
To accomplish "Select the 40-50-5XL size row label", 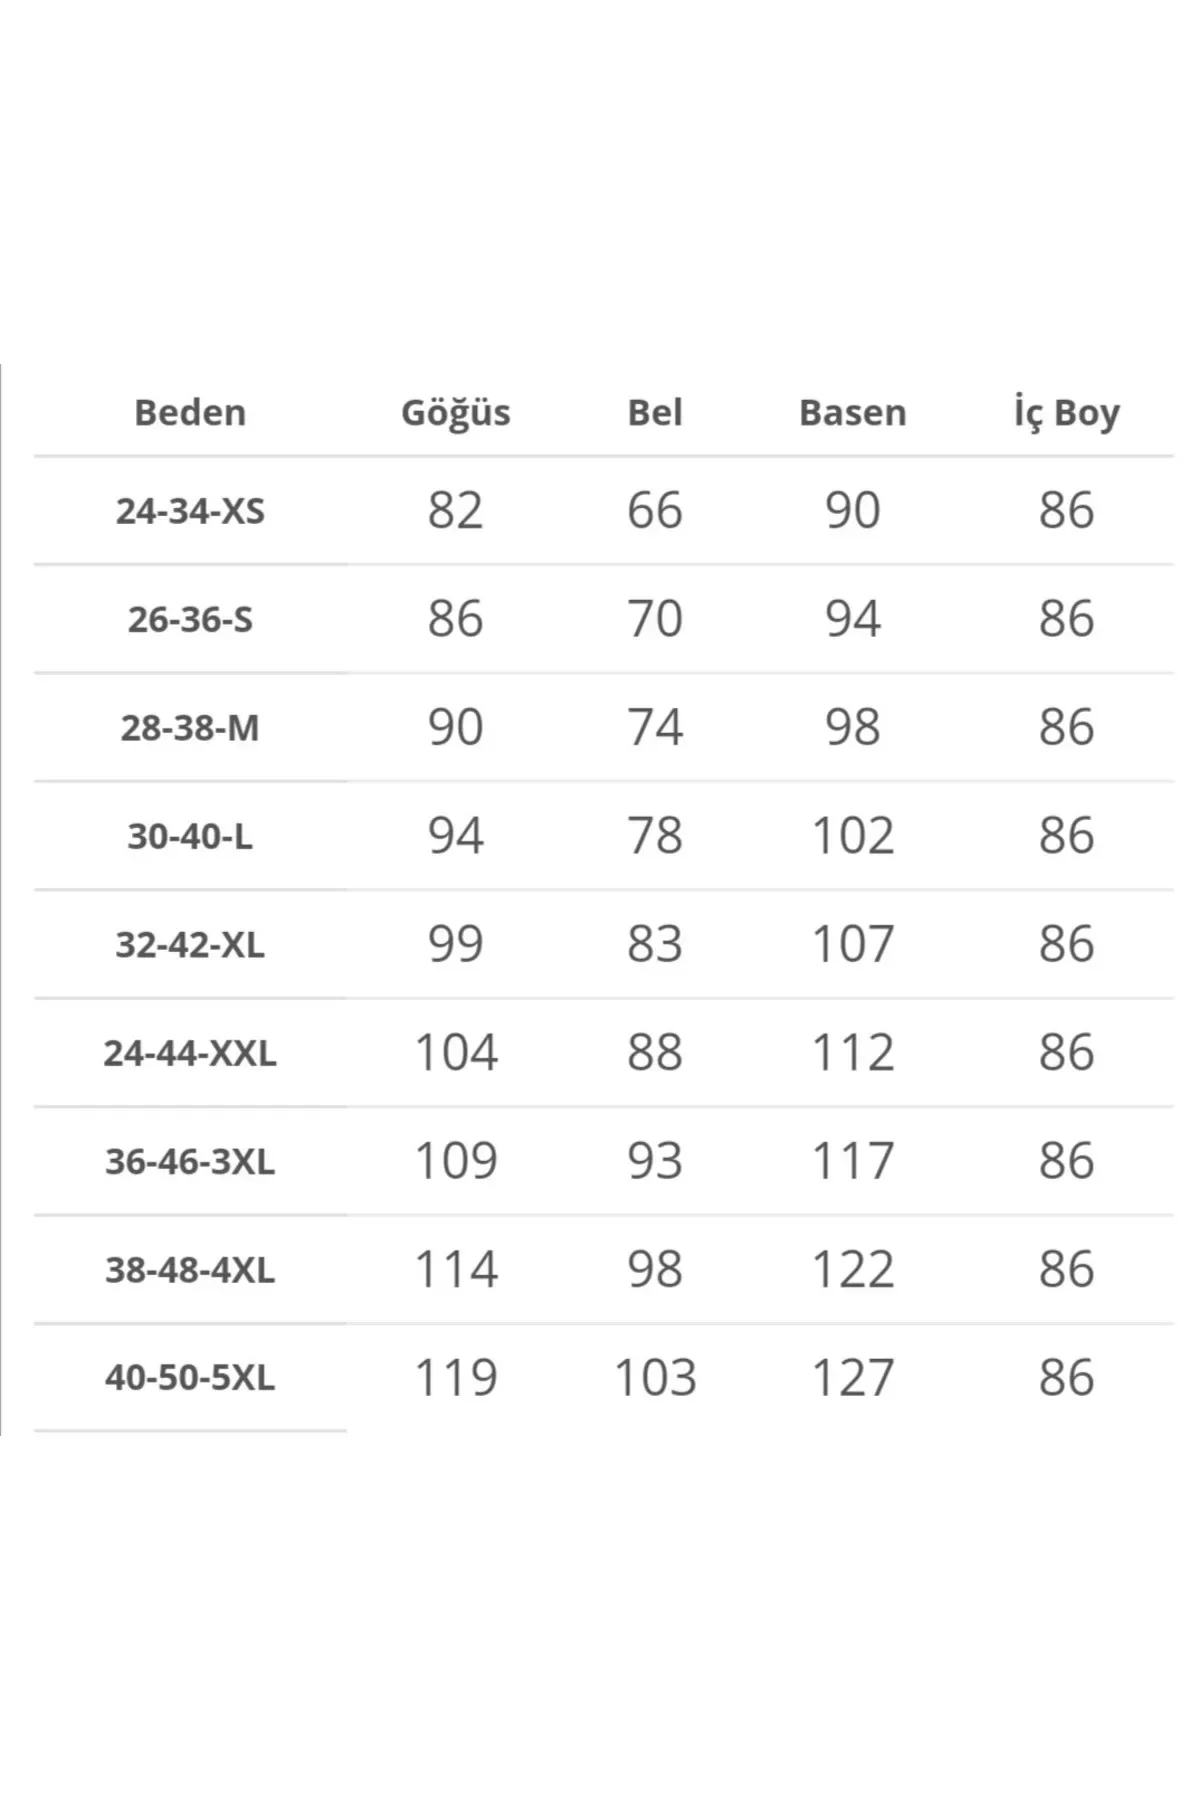I will point(190,1378).
